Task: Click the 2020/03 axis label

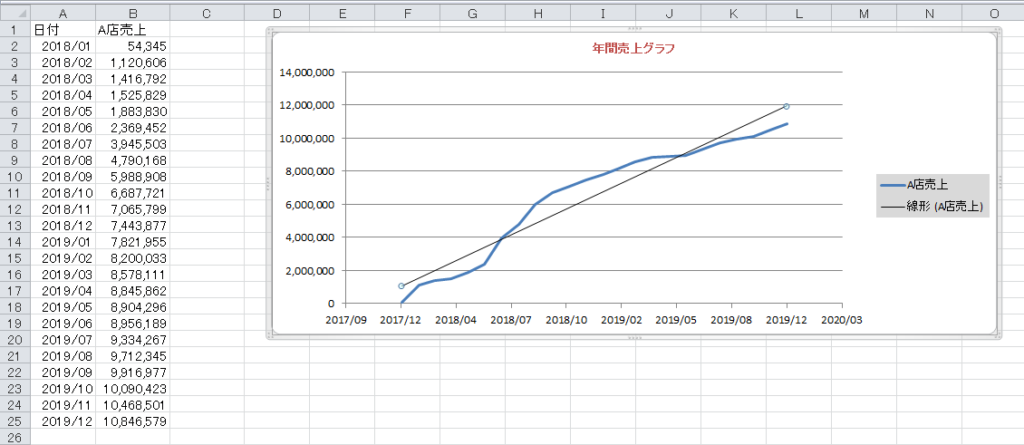Action: point(842,320)
